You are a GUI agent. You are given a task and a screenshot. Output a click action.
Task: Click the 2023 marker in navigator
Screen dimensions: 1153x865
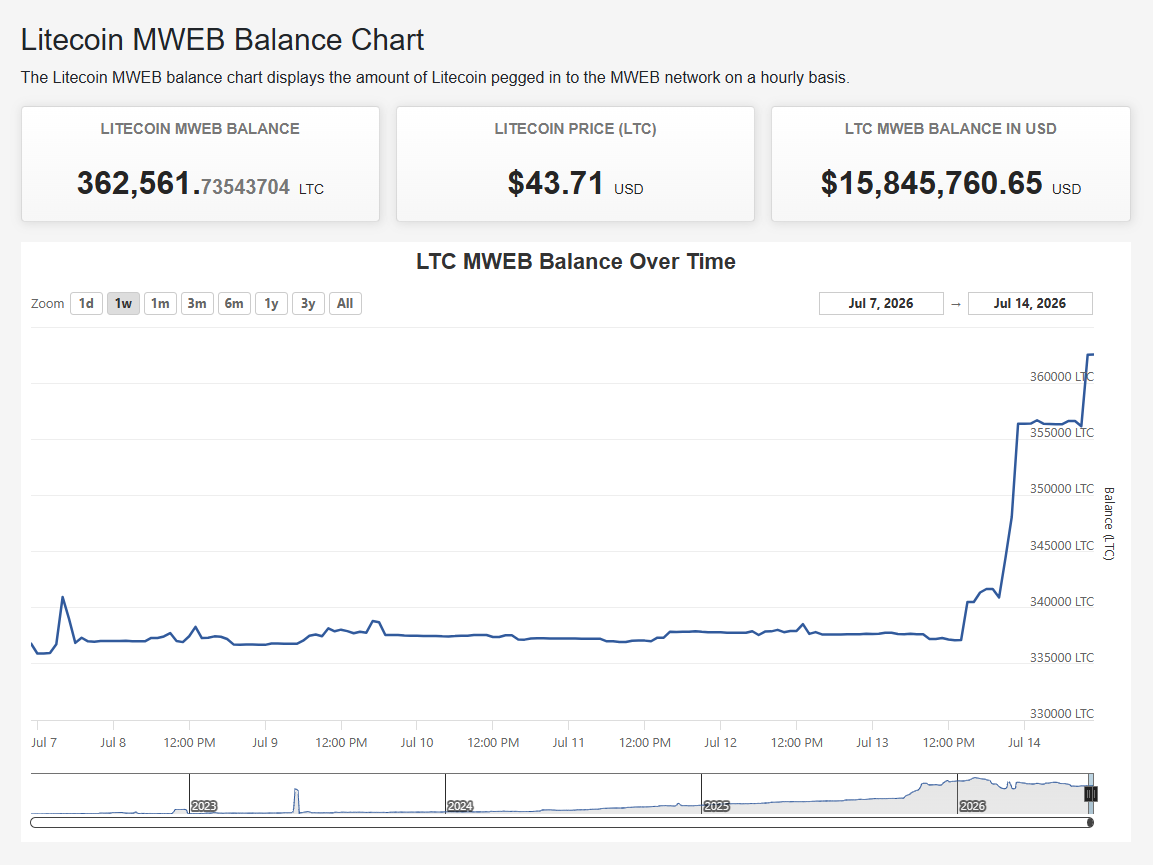click(204, 805)
